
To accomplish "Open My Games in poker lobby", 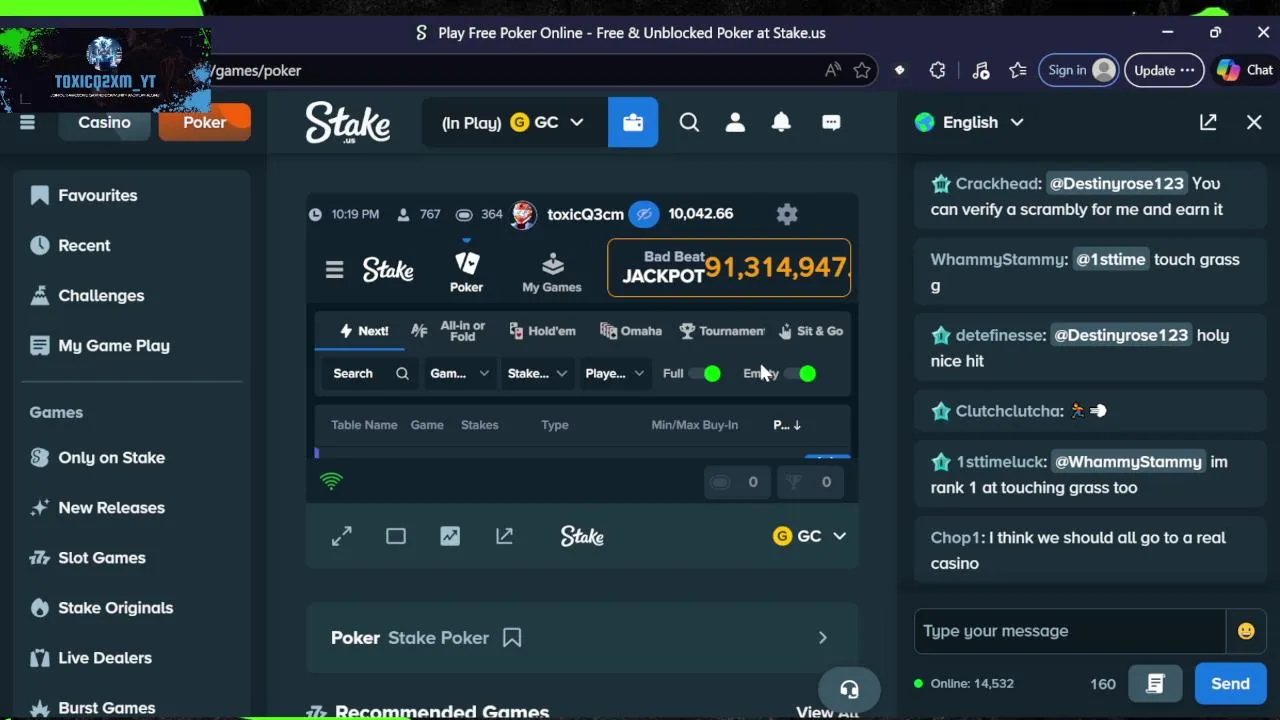I will coord(552,272).
